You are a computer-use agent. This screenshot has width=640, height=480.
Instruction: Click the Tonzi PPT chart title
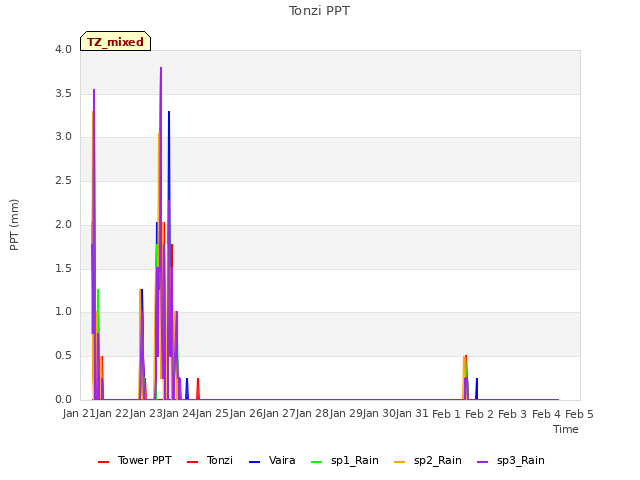click(319, 11)
